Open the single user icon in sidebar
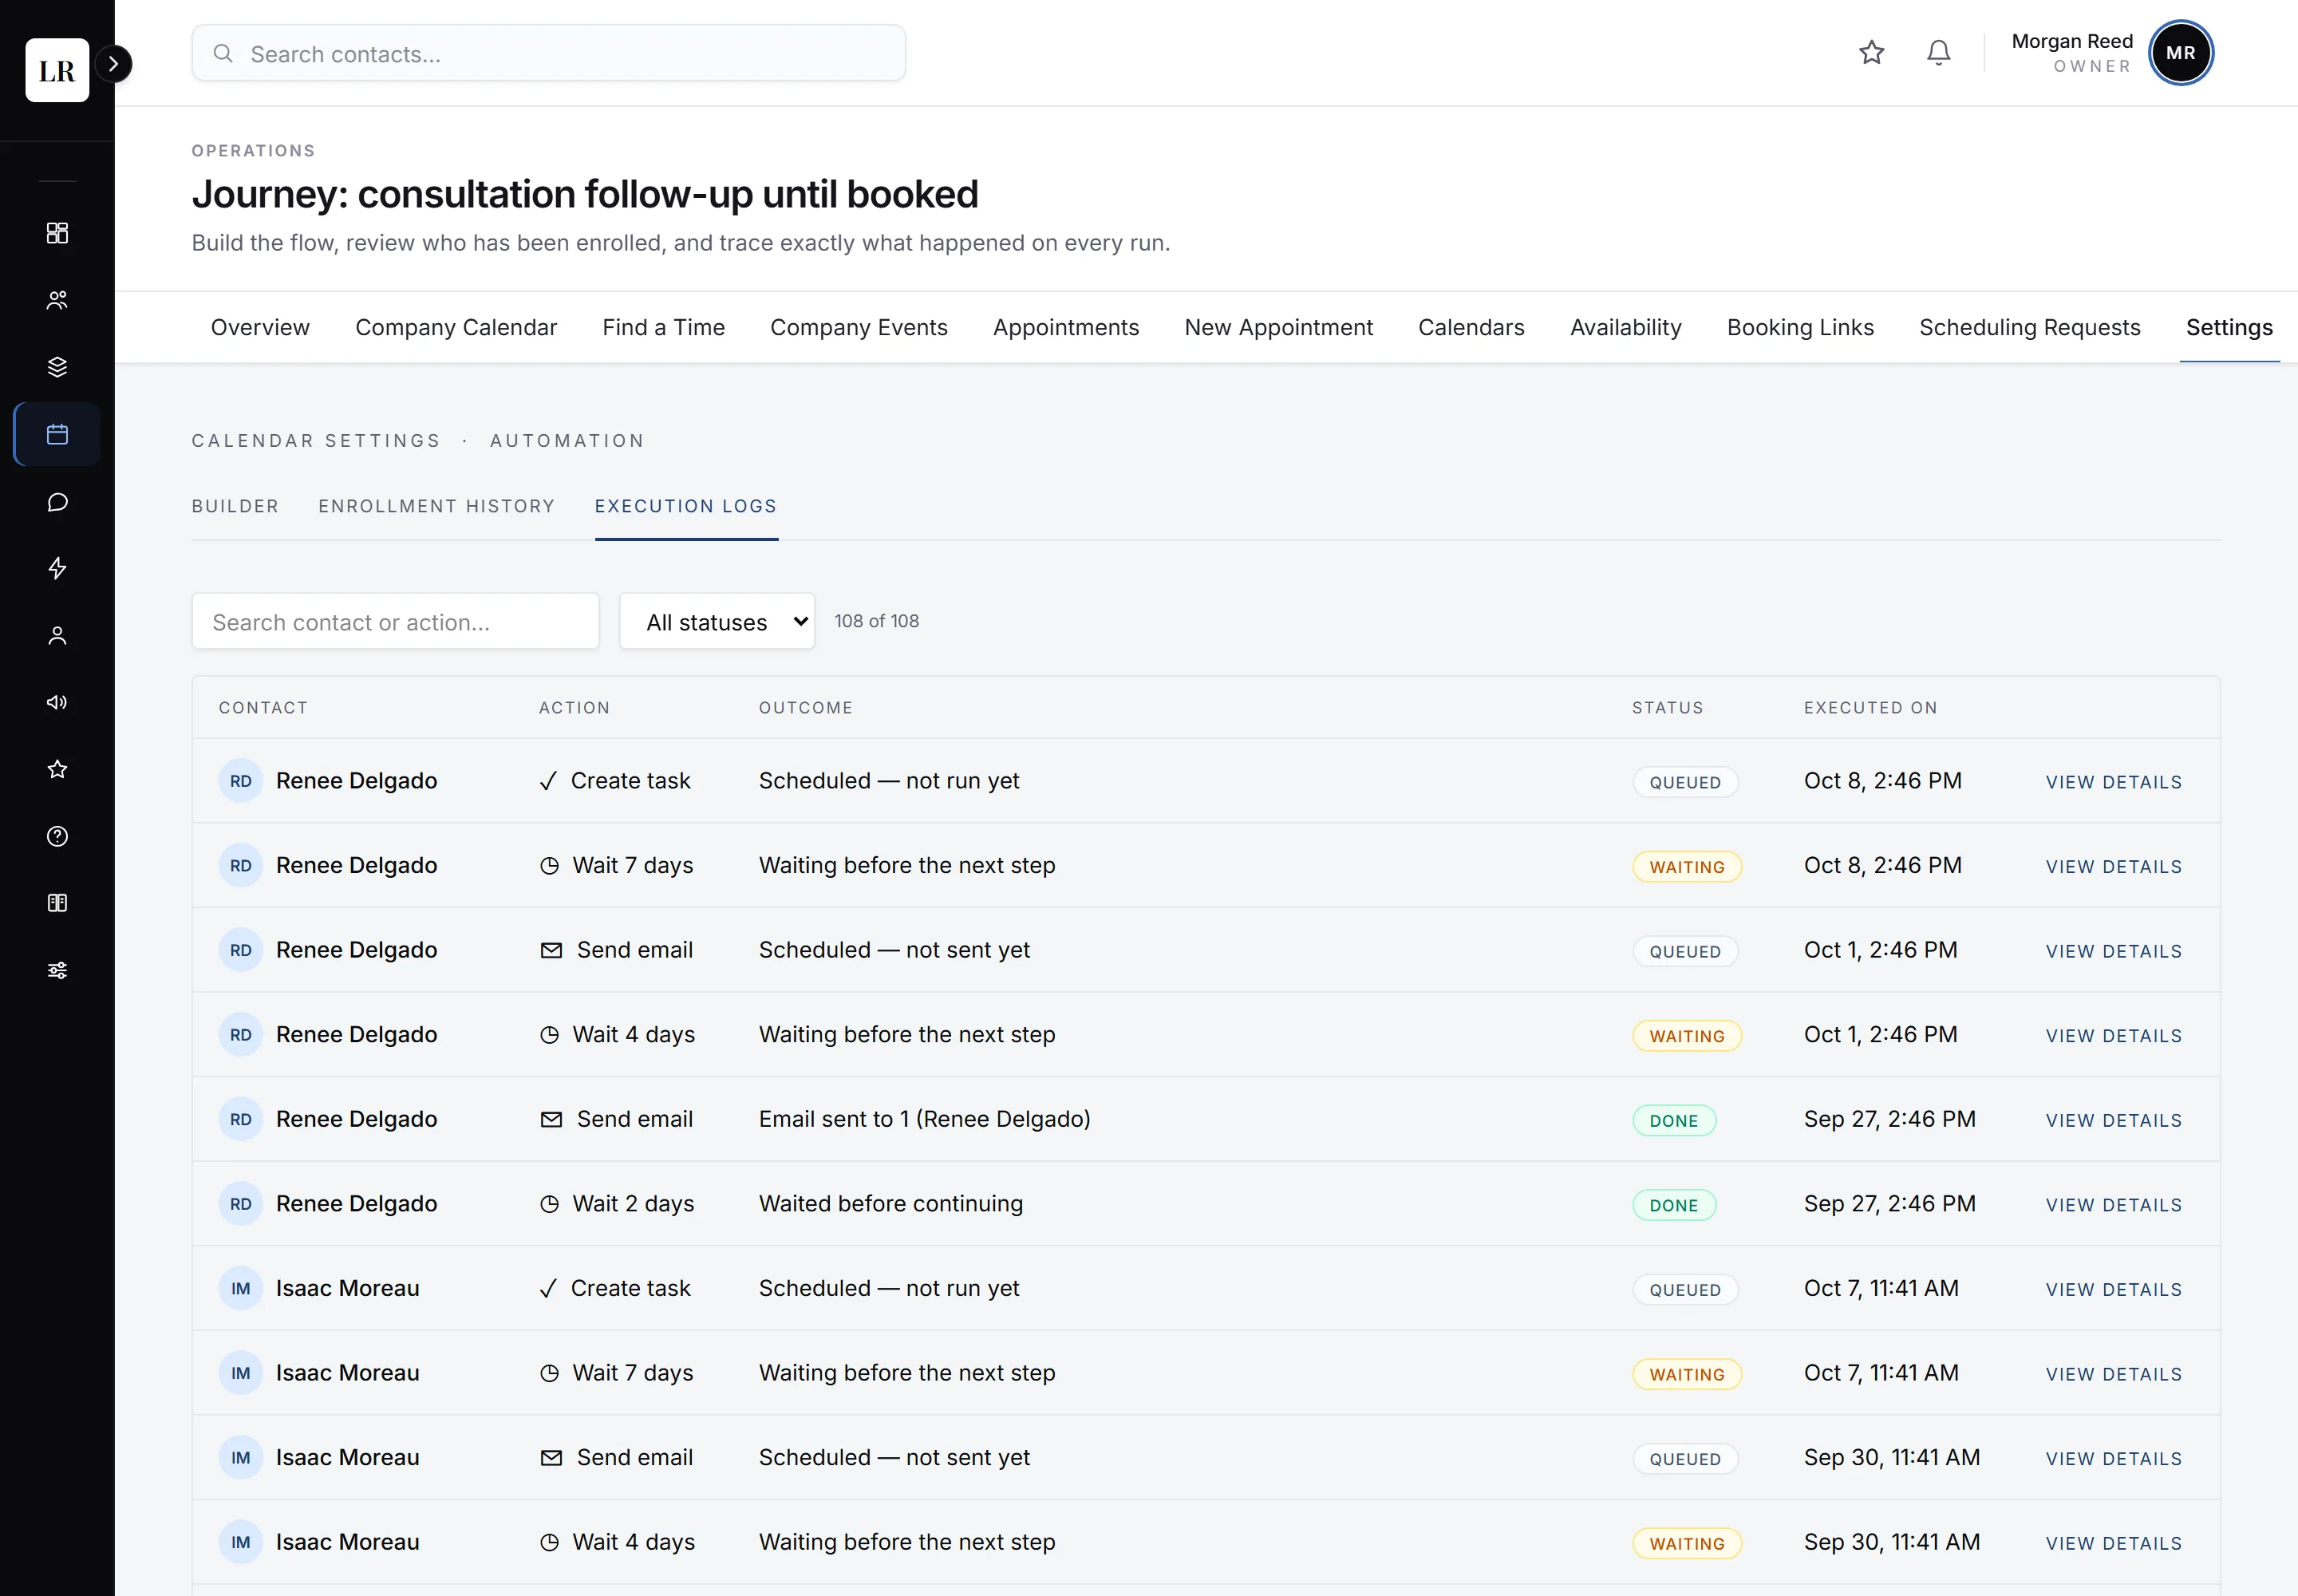The image size is (2298, 1596). click(57, 635)
